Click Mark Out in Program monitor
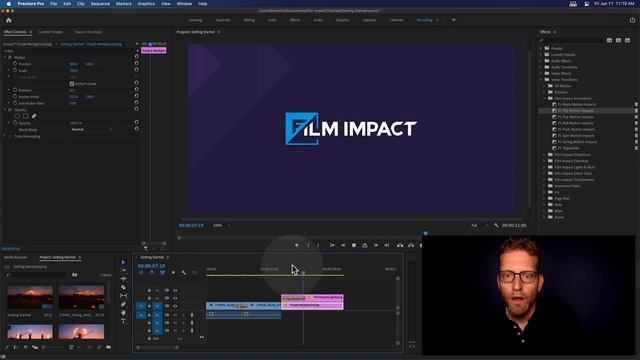The image size is (640, 360). point(318,245)
